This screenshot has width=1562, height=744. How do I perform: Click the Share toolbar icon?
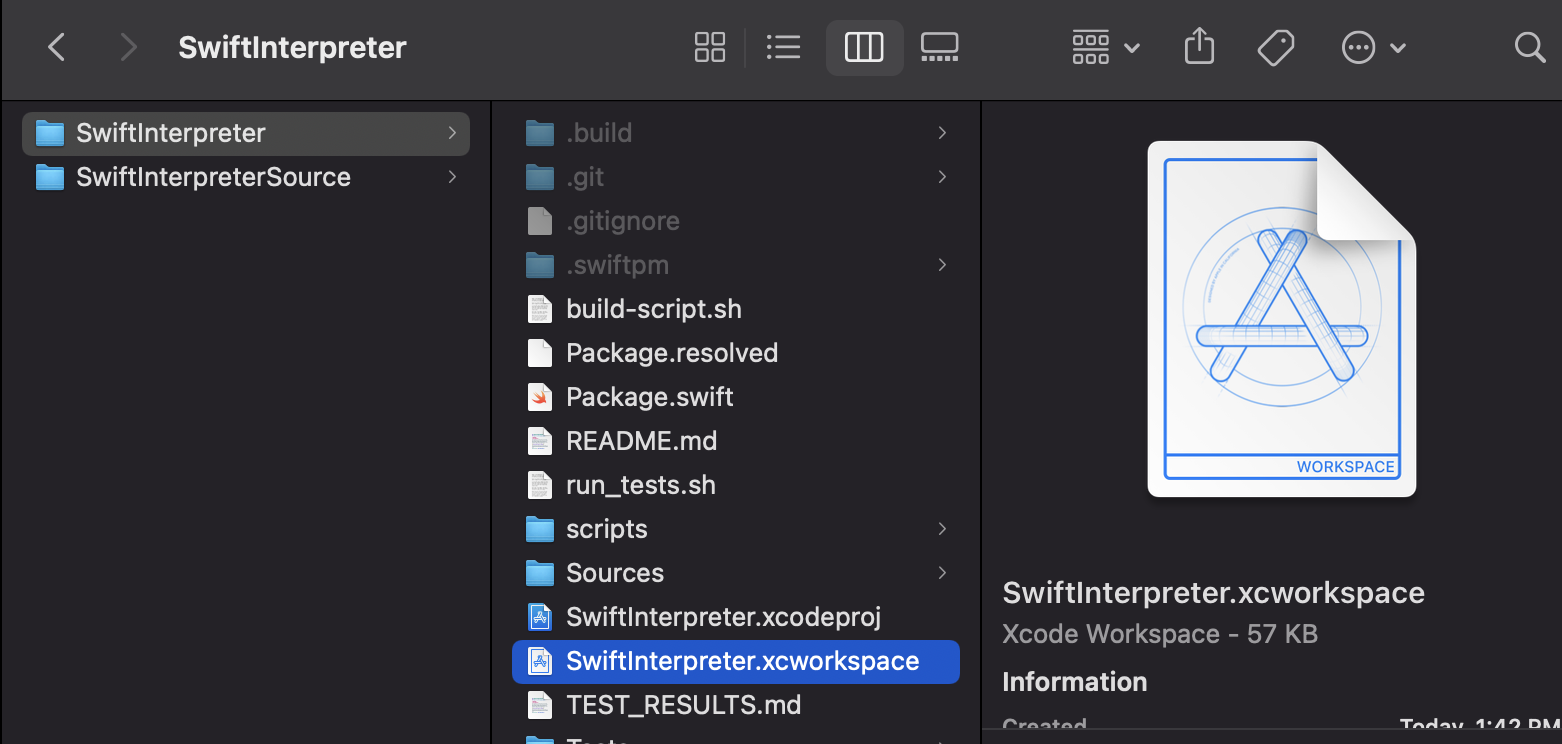[x=1199, y=46]
